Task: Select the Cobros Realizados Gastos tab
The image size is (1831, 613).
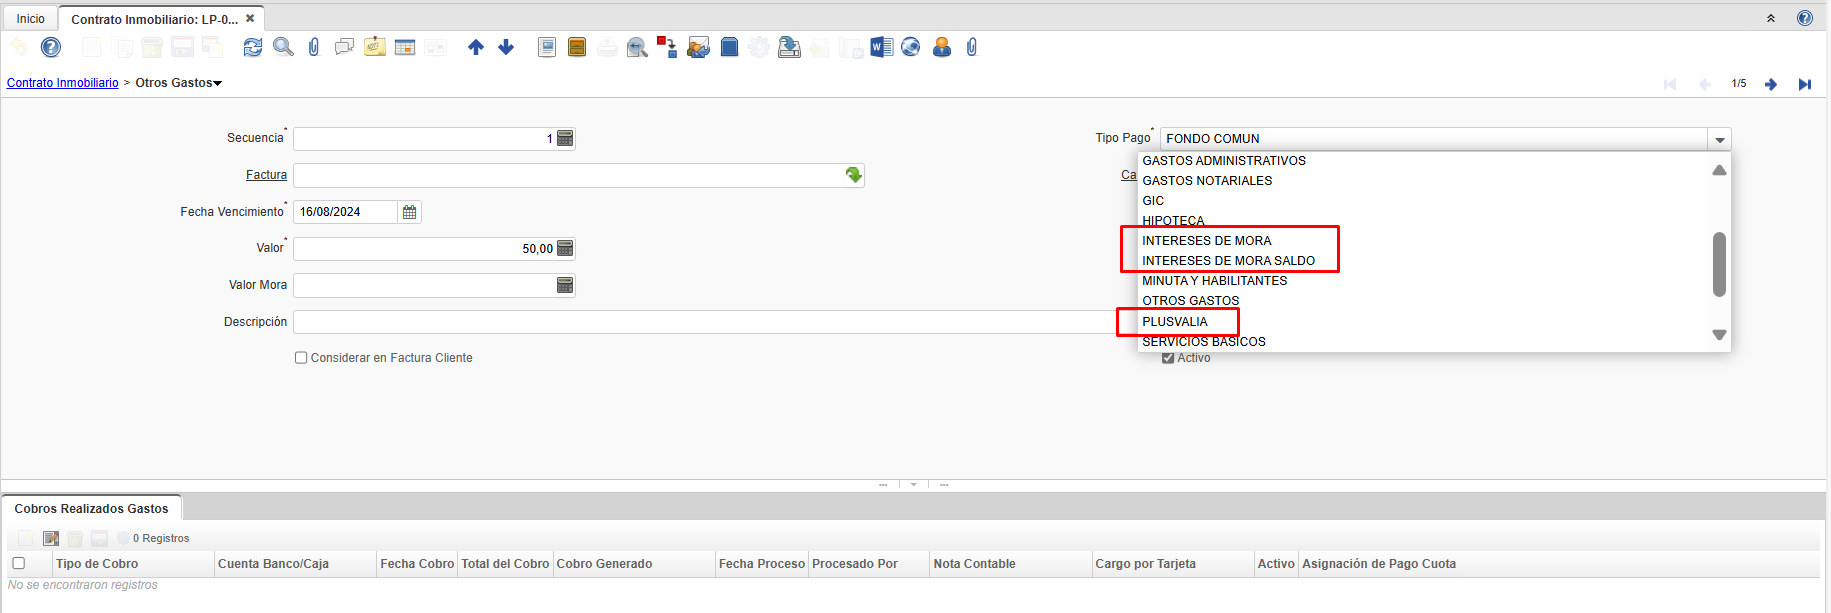Action: point(91,509)
